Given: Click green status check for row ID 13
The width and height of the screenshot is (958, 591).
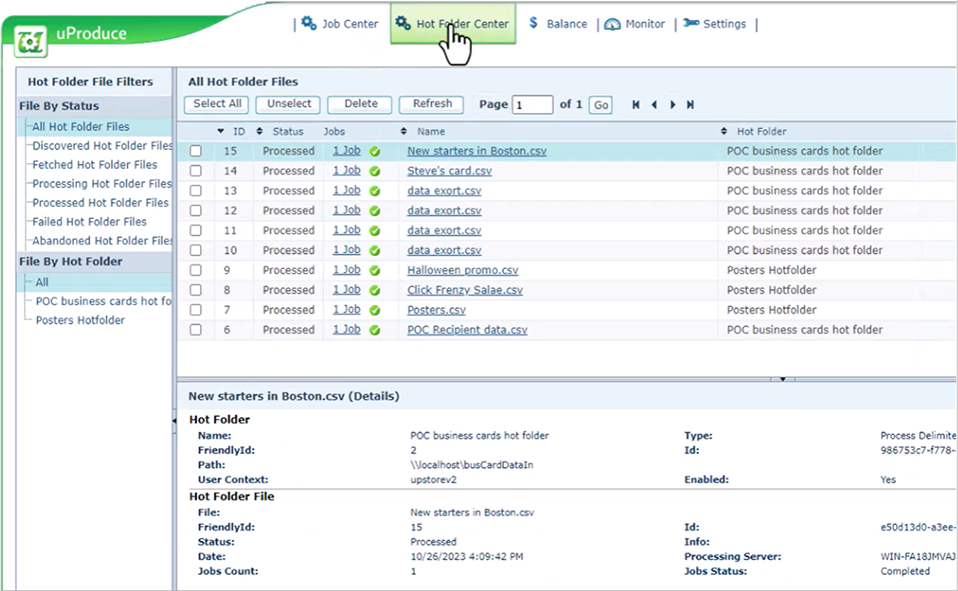Looking at the screenshot, I should click(375, 191).
